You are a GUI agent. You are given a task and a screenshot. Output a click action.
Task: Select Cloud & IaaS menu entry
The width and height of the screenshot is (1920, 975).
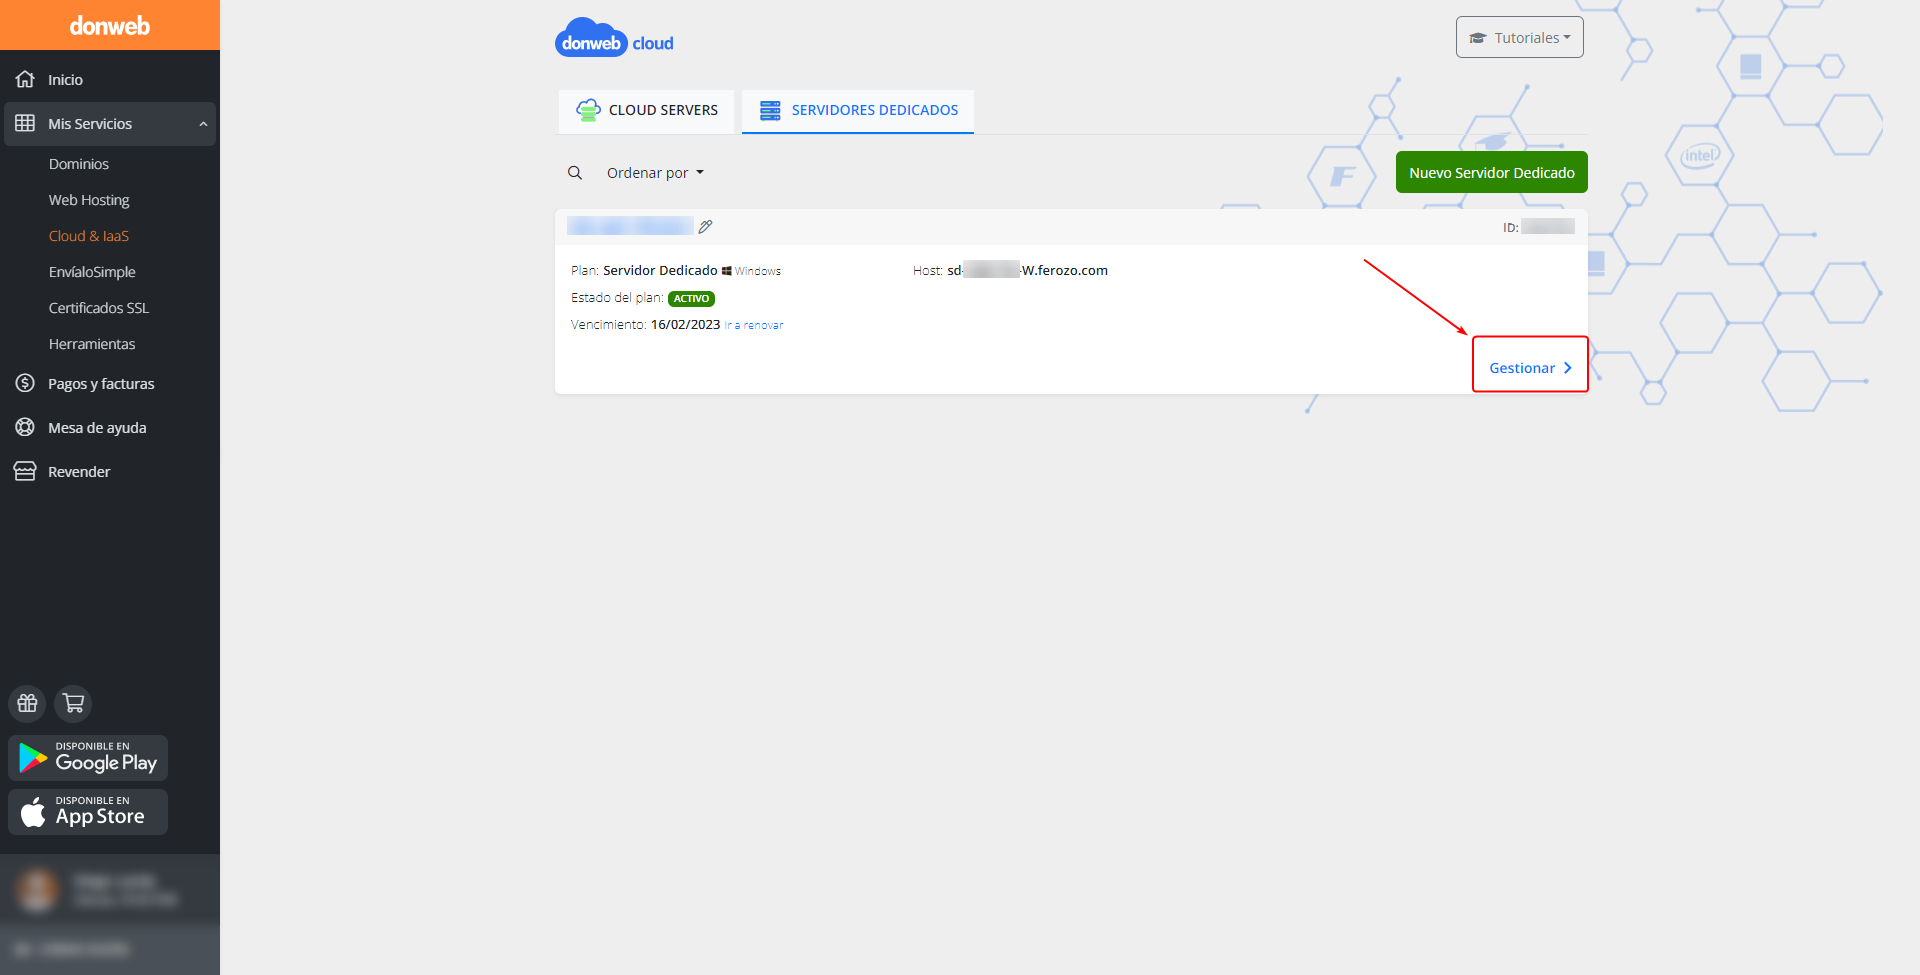tap(89, 236)
